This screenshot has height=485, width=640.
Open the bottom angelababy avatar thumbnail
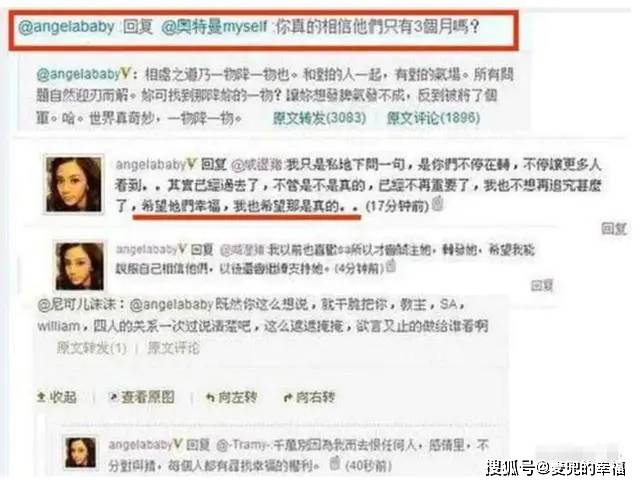[x=80, y=453]
